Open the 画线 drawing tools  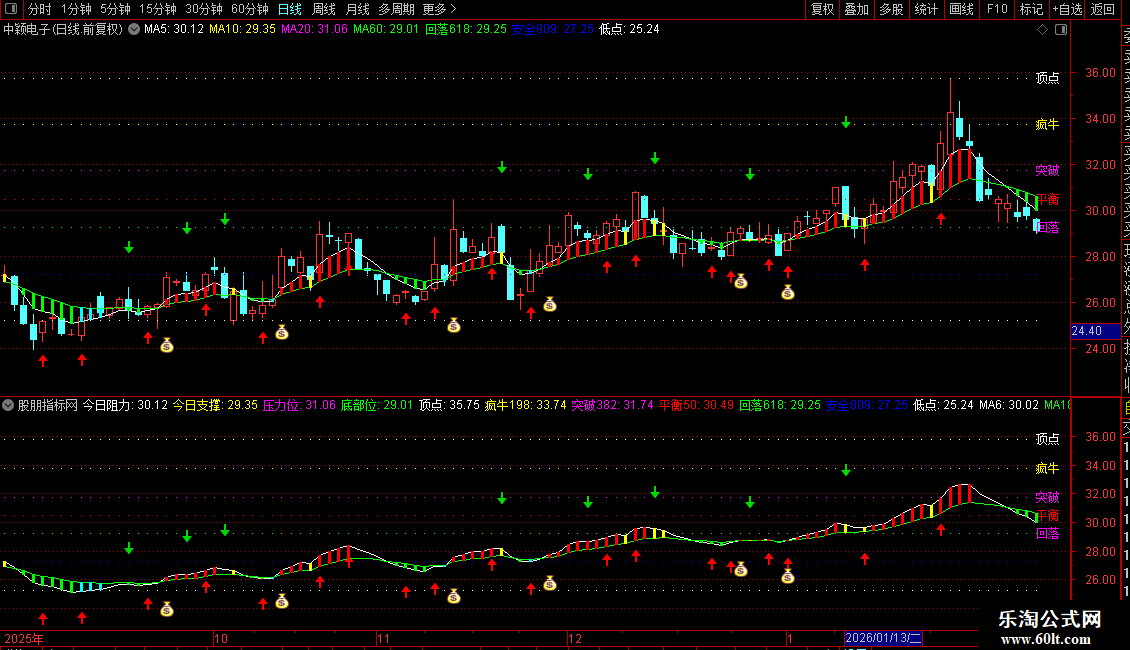(961, 9)
